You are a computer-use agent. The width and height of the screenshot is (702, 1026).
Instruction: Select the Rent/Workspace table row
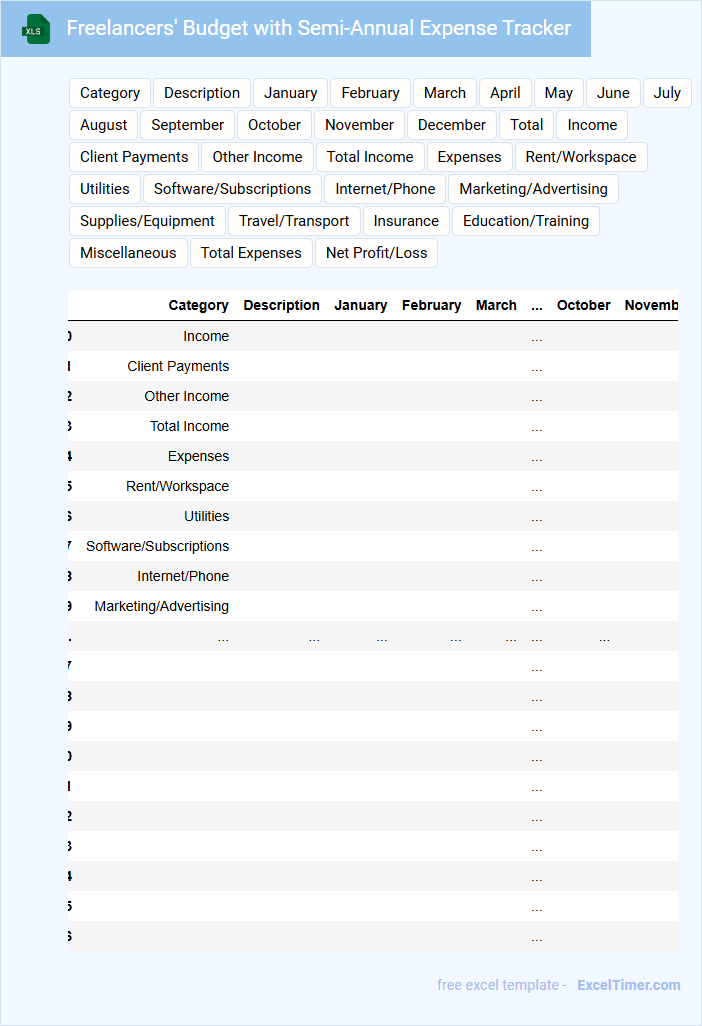point(373,487)
